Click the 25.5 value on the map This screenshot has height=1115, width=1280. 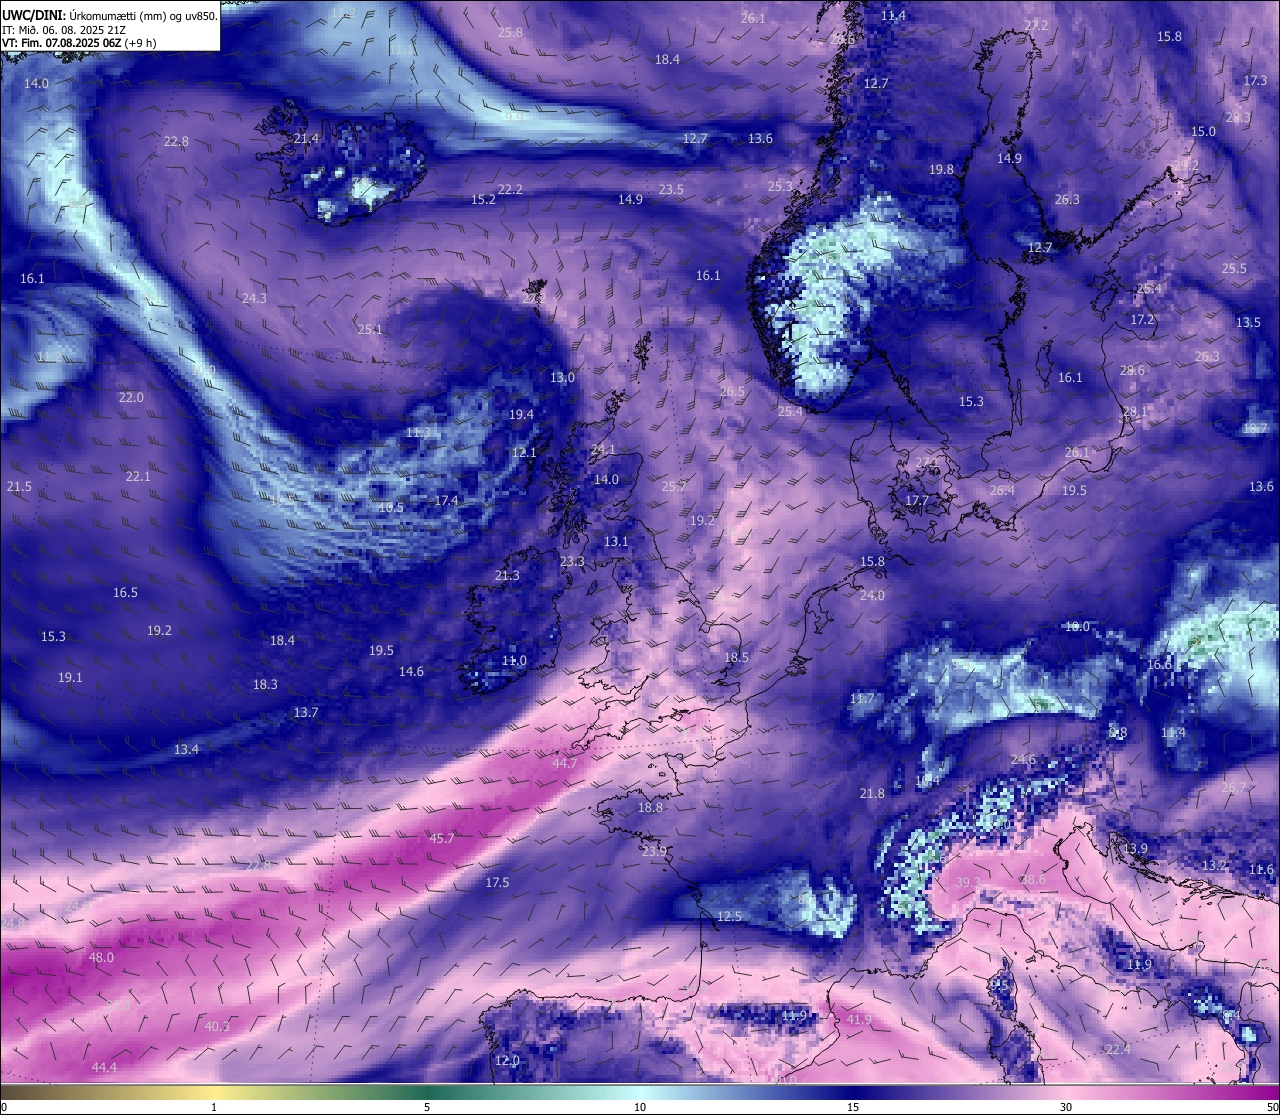(1234, 269)
